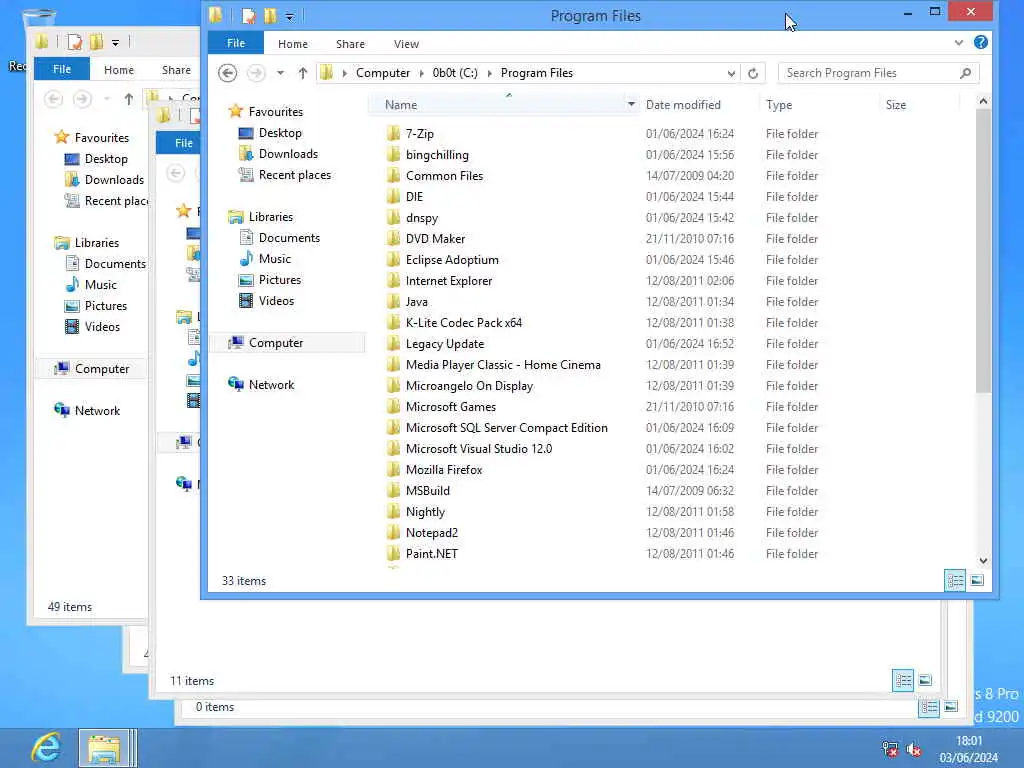The image size is (1024, 768).
Task: Select Microsoft Visual Studio 12.0 folder
Action: (479, 449)
